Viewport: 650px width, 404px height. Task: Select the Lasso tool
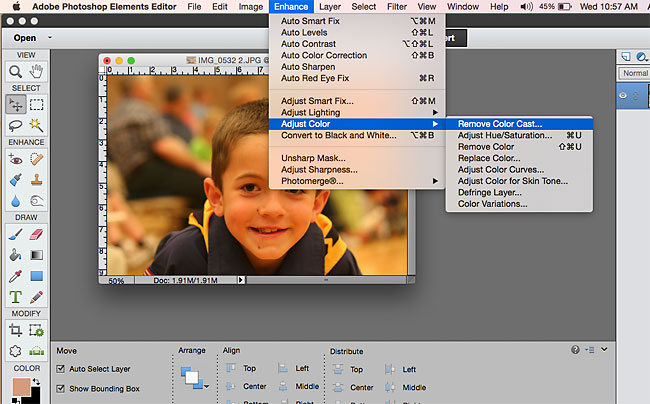click(x=16, y=125)
